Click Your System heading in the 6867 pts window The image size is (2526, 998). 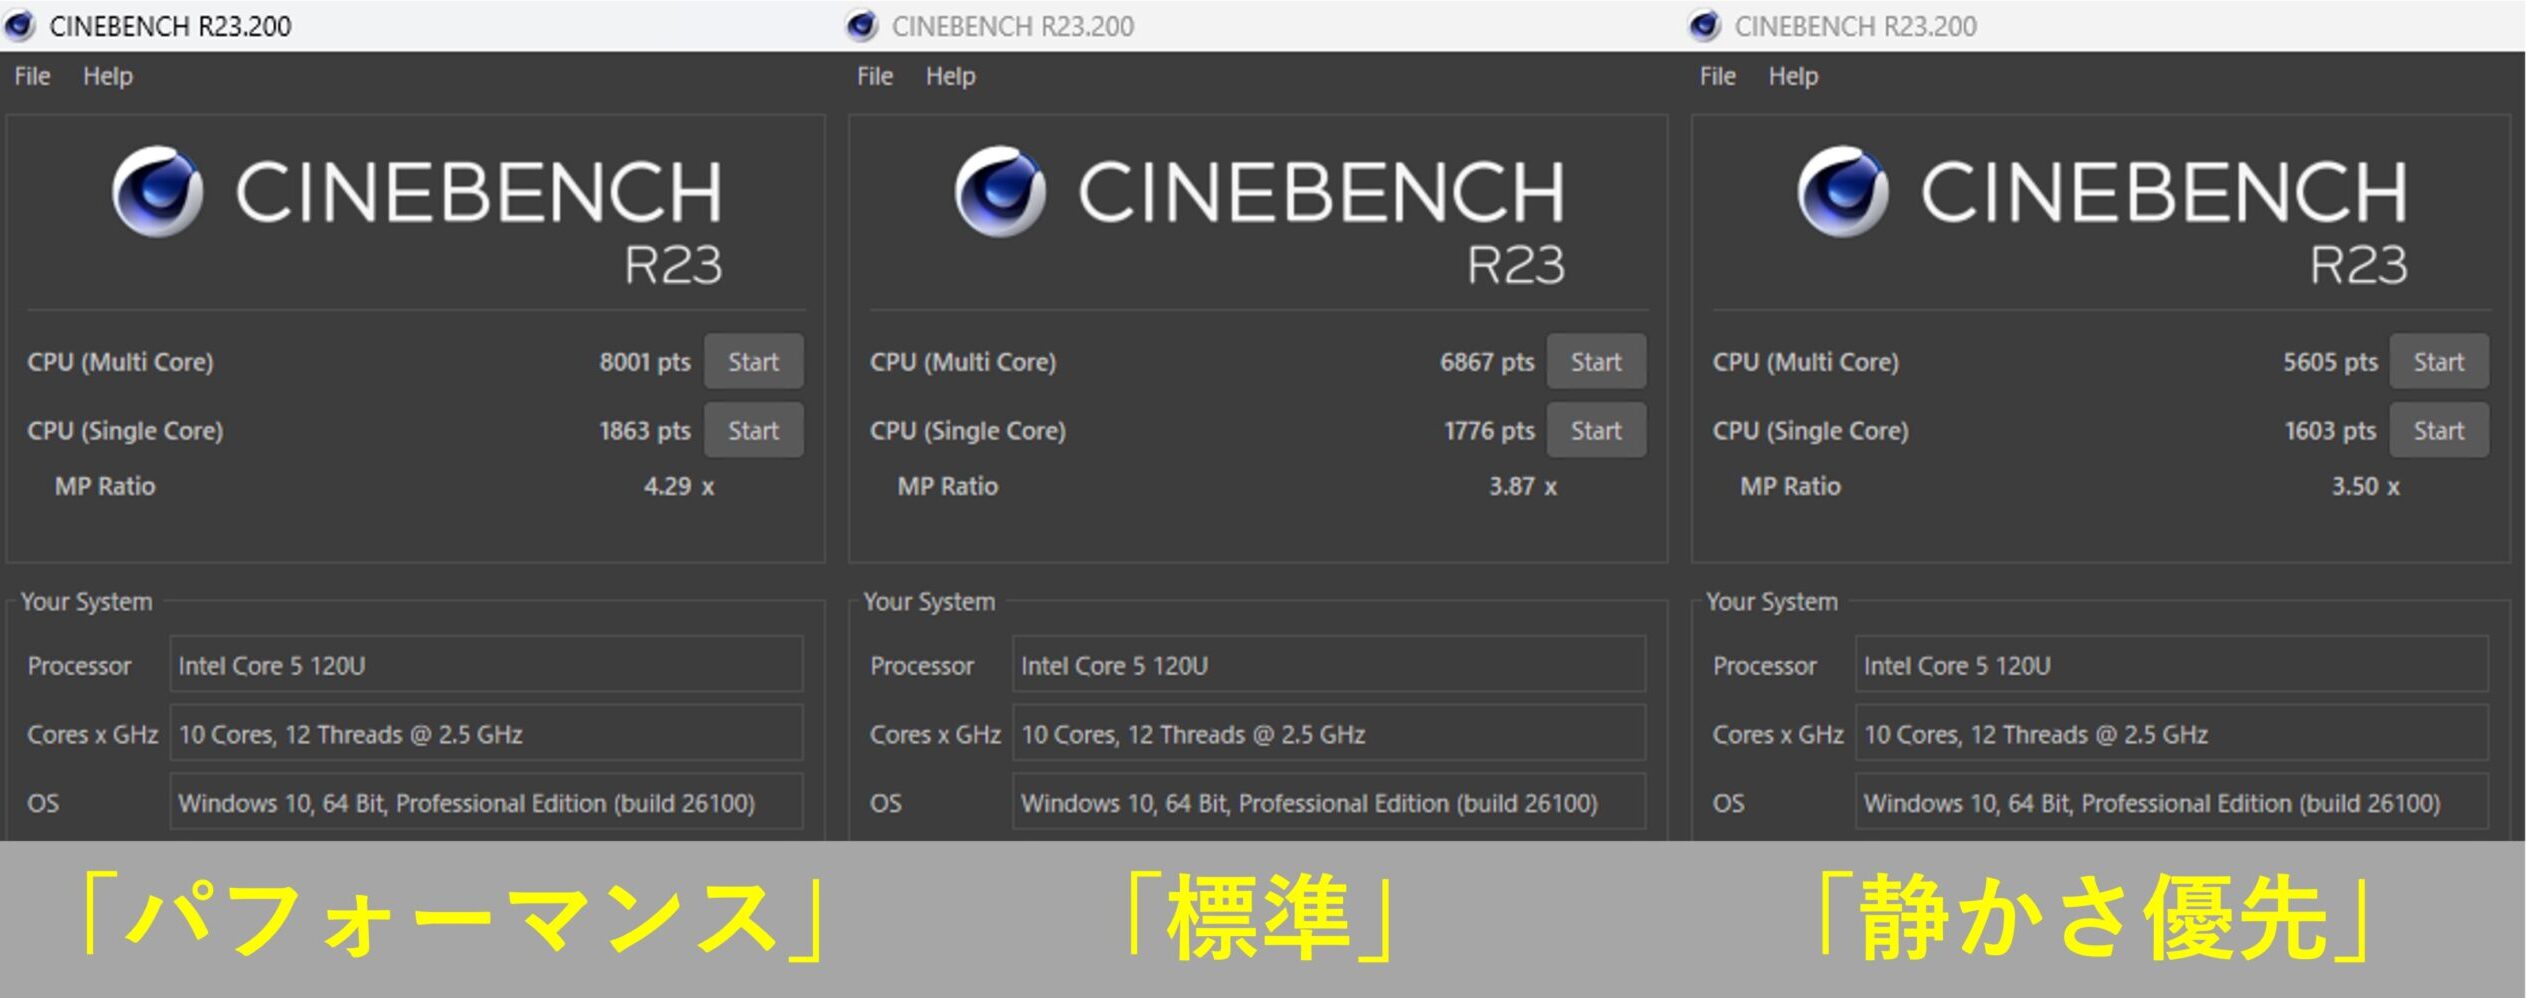tap(929, 601)
